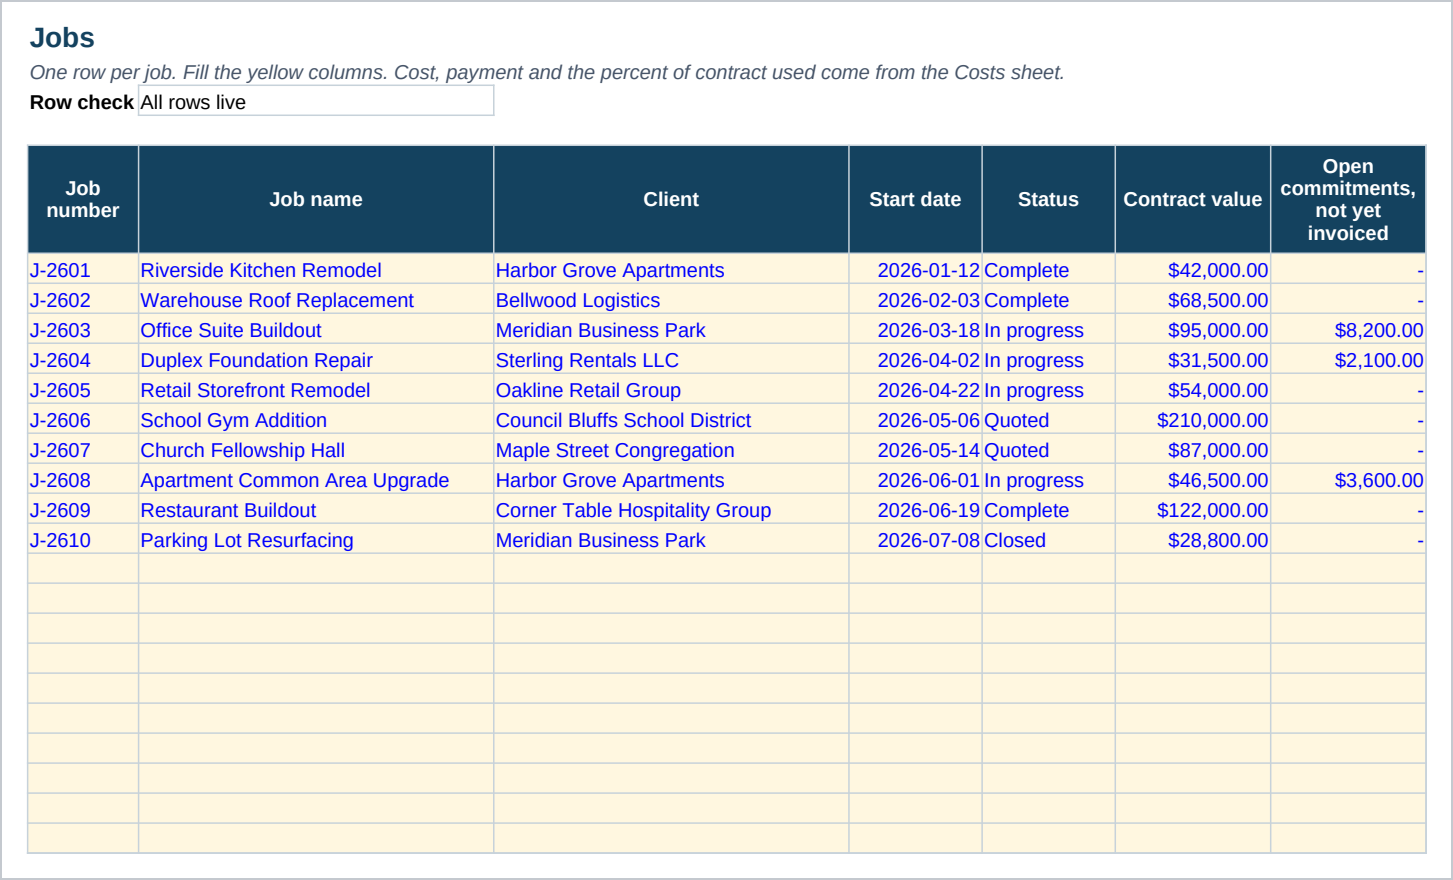Click the open commitments value $2,100.00

point(1348,360)
